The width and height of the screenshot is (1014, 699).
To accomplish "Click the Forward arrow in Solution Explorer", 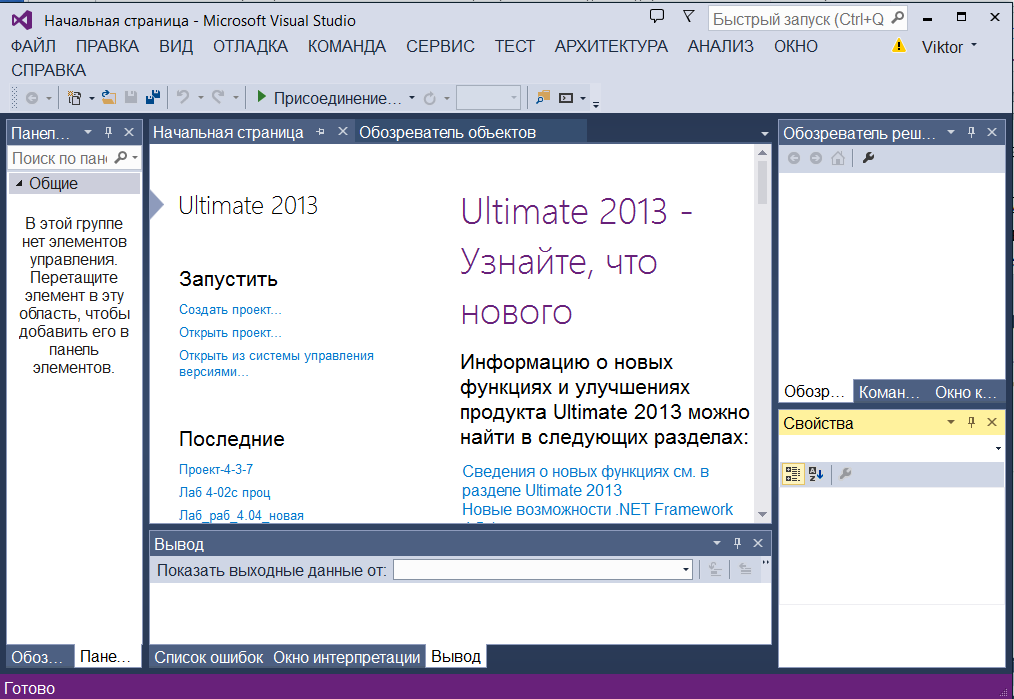I will click(x=816, y=158).
